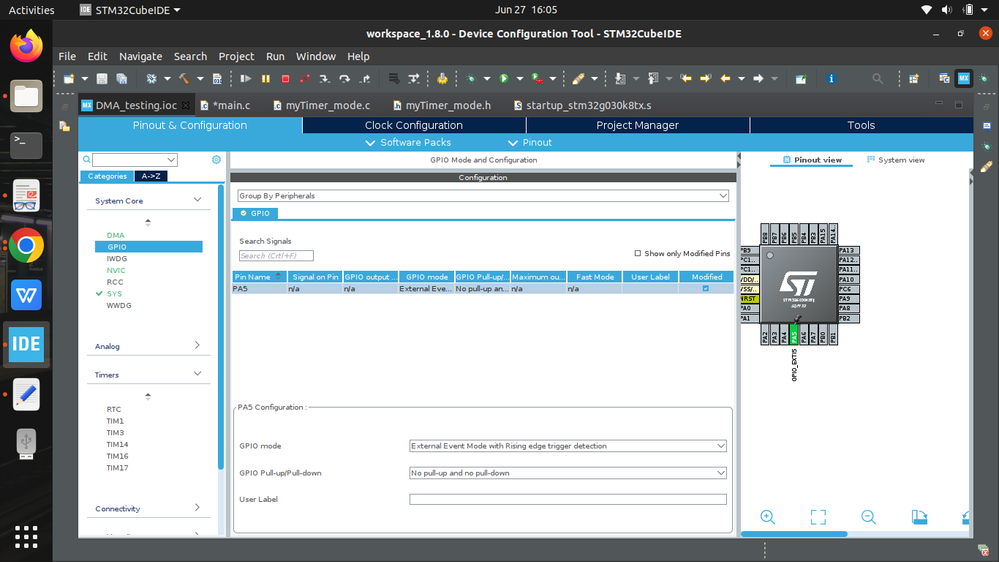Click the horizontal scrollbar under pinout view
The image size is (999, 562).
[x=794, y=534]
